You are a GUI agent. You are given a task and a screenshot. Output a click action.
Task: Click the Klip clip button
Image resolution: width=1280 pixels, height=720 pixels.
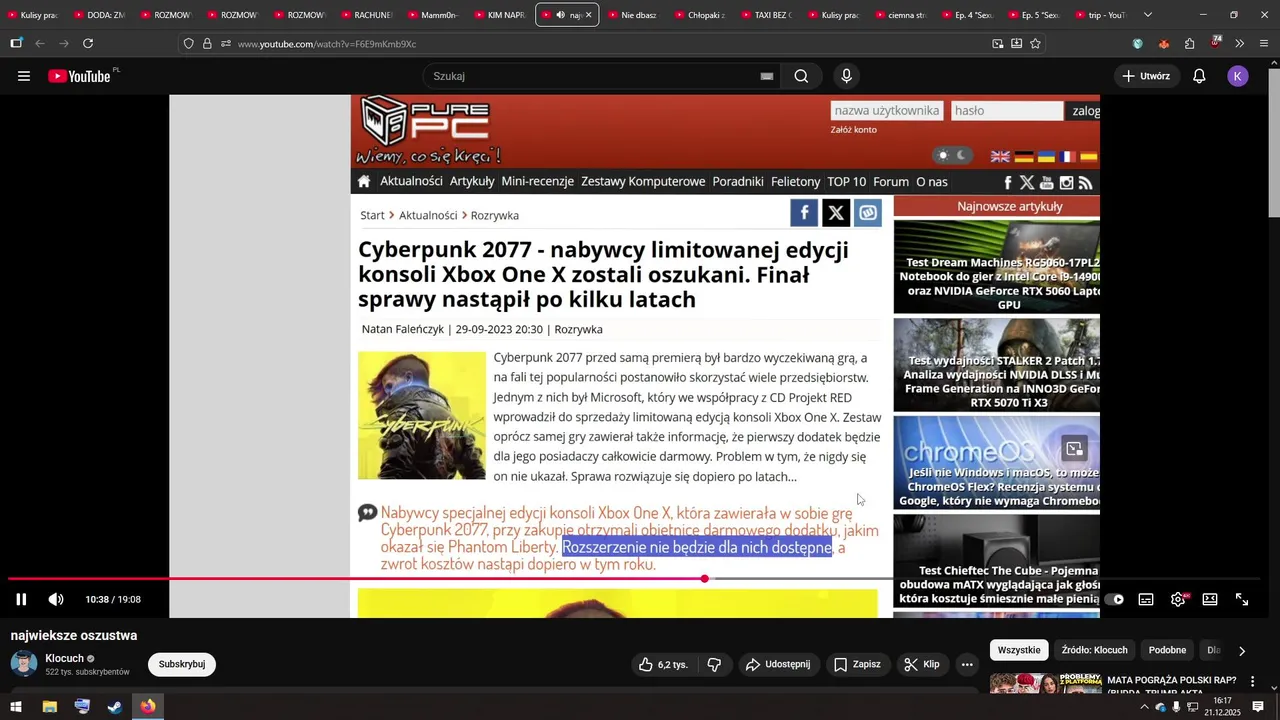point(921,664)
